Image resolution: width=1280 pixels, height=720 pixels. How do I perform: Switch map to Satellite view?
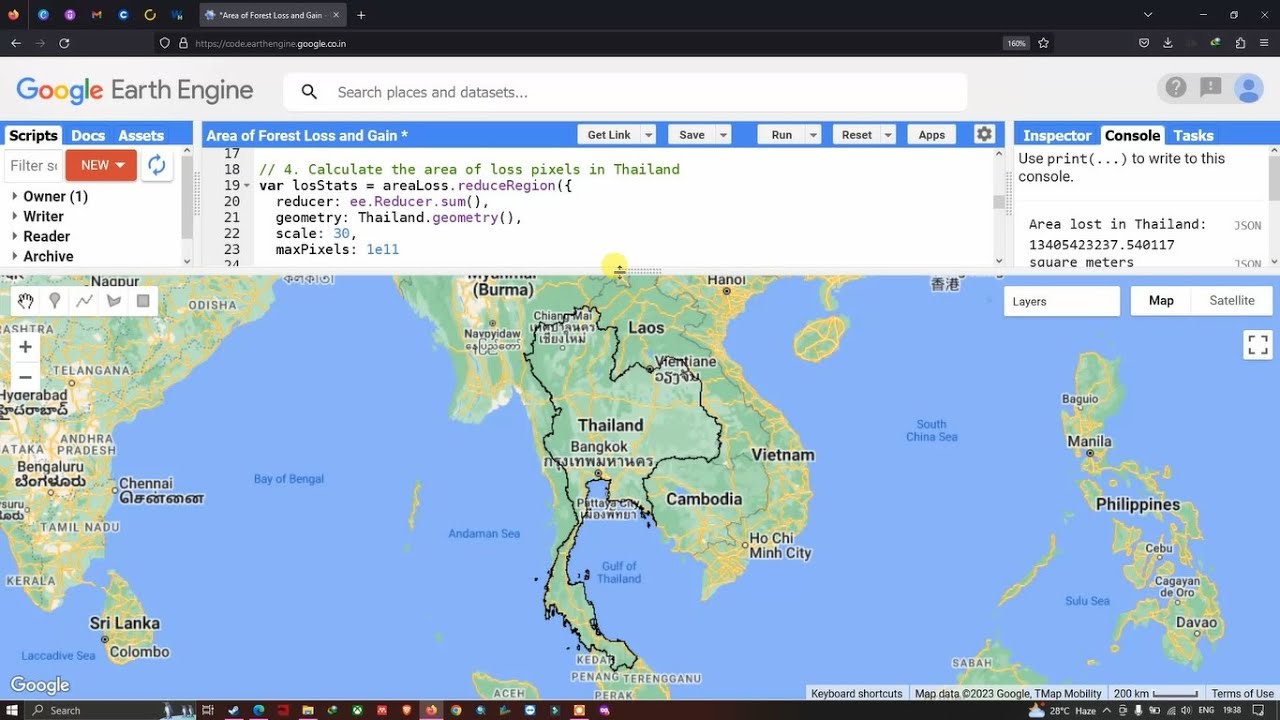1231,300
